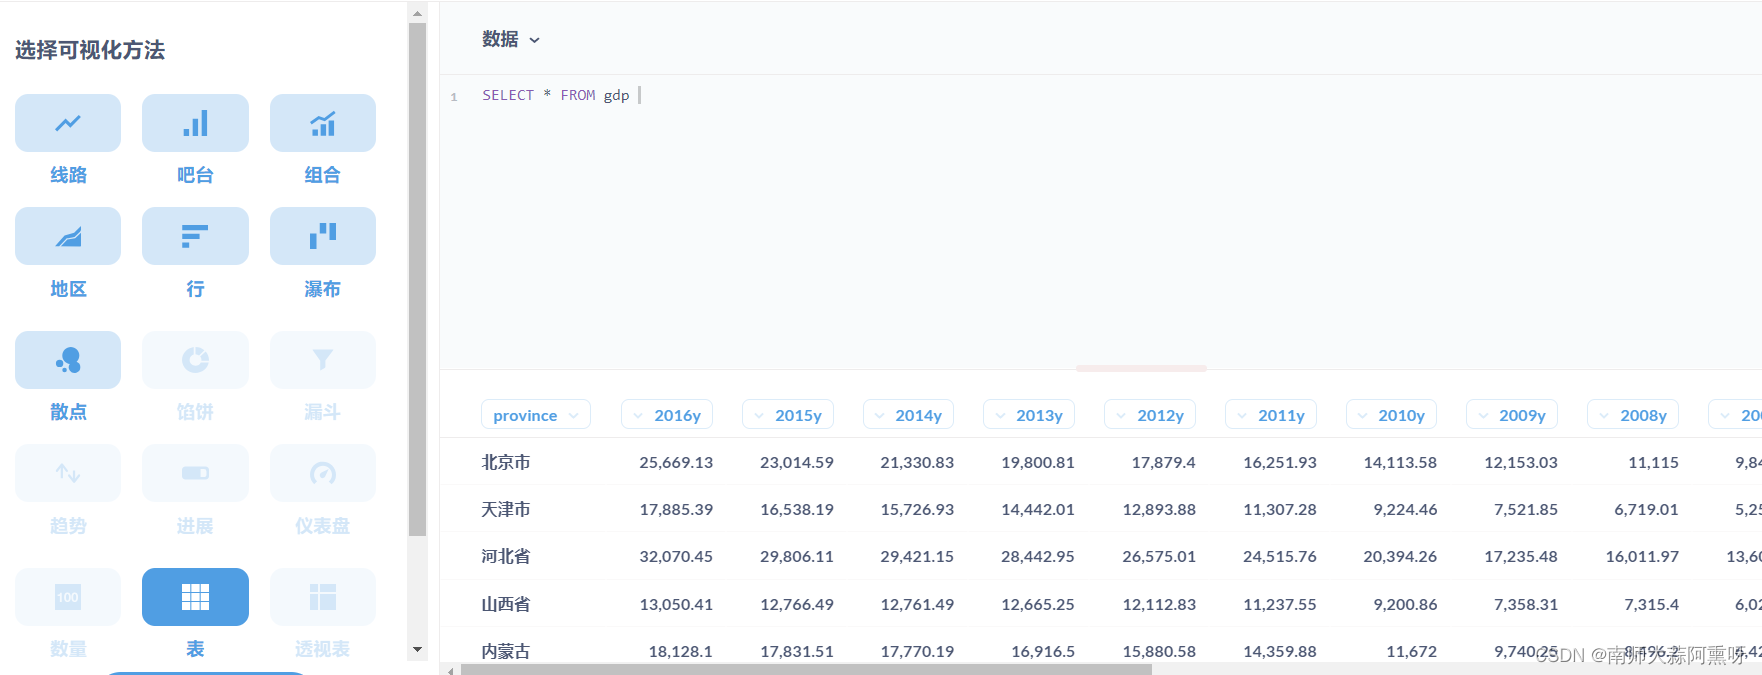Image resolution: width=1762 pixels, height=675 pixels.
Task: Click the sidebar scrollbar up arrow
Action: pyautogui.click(x=418, y=13)
